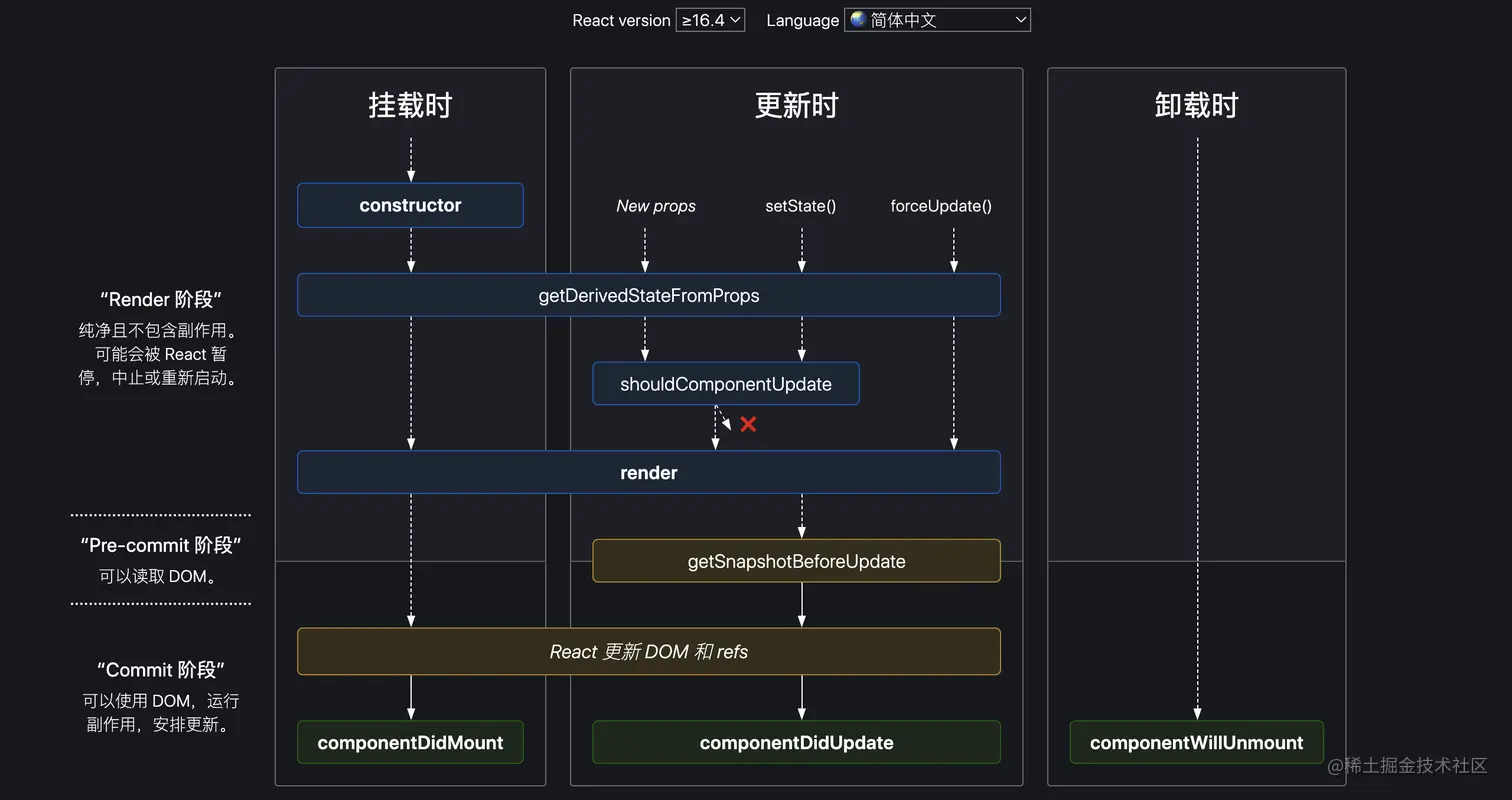Click the getSnapshotBeforeUpdate box

click(796, 561)
